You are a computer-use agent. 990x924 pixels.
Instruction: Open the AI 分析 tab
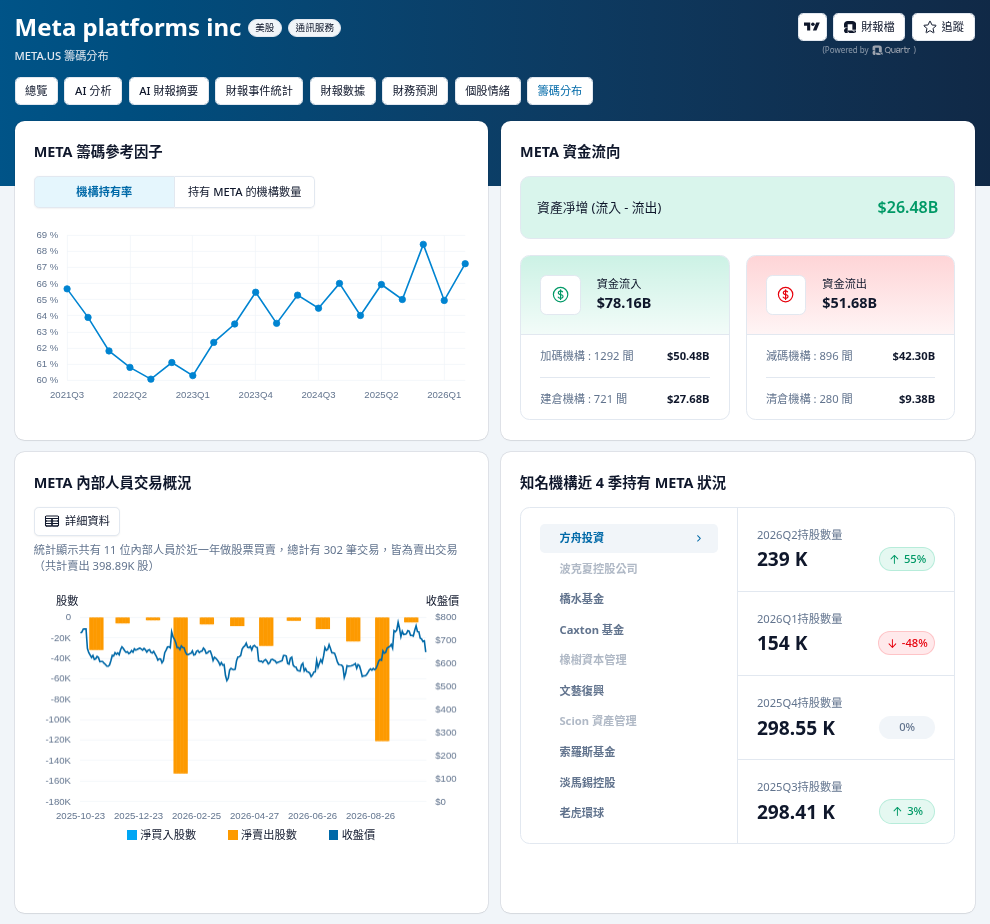(93, 91)
